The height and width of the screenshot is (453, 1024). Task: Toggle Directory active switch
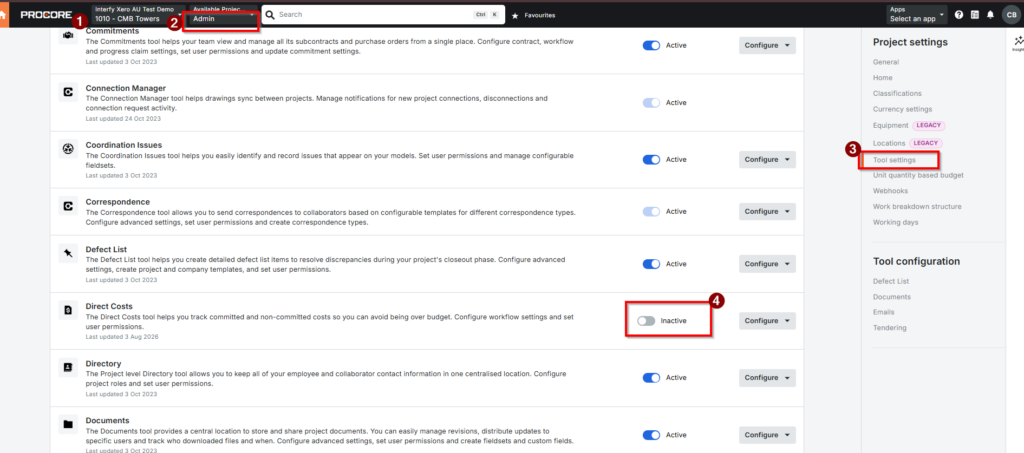tap(651, 377)
